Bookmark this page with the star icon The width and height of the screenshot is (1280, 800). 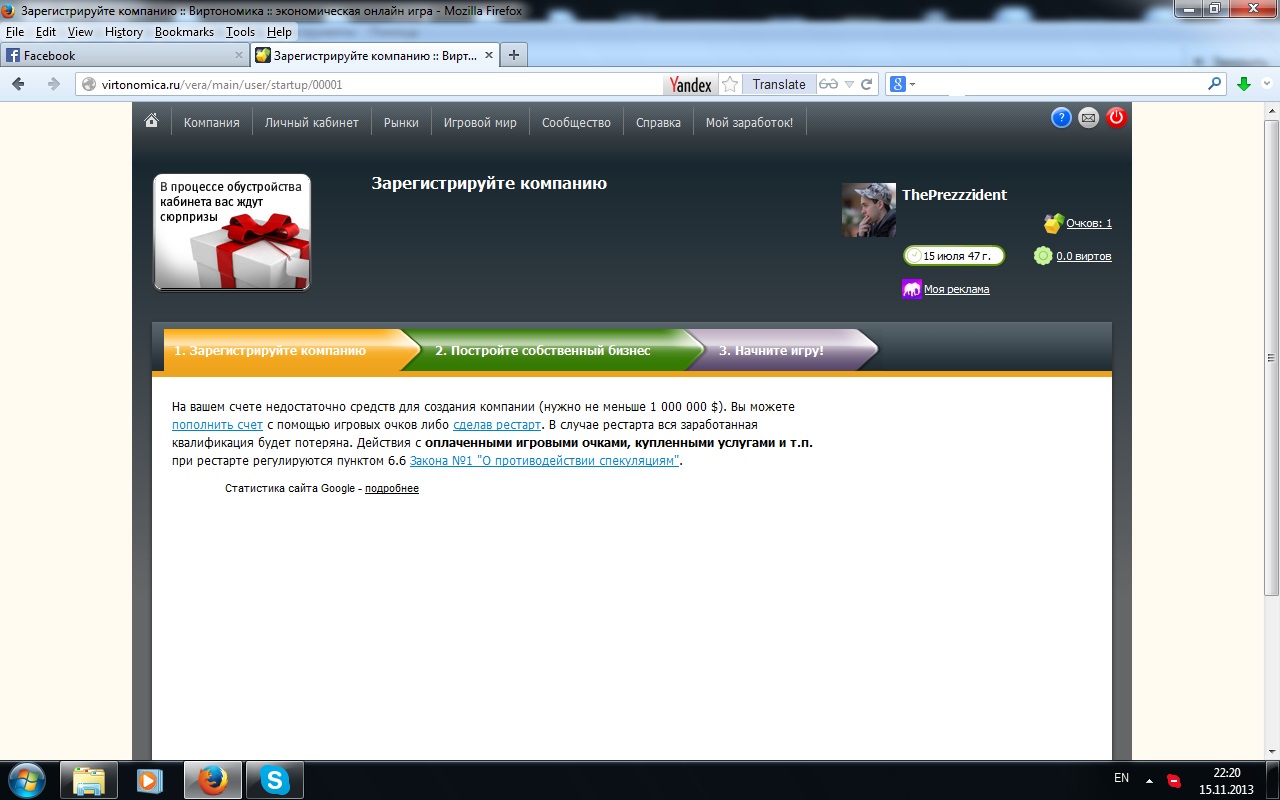pyautogui.click(x=730, y=85)
